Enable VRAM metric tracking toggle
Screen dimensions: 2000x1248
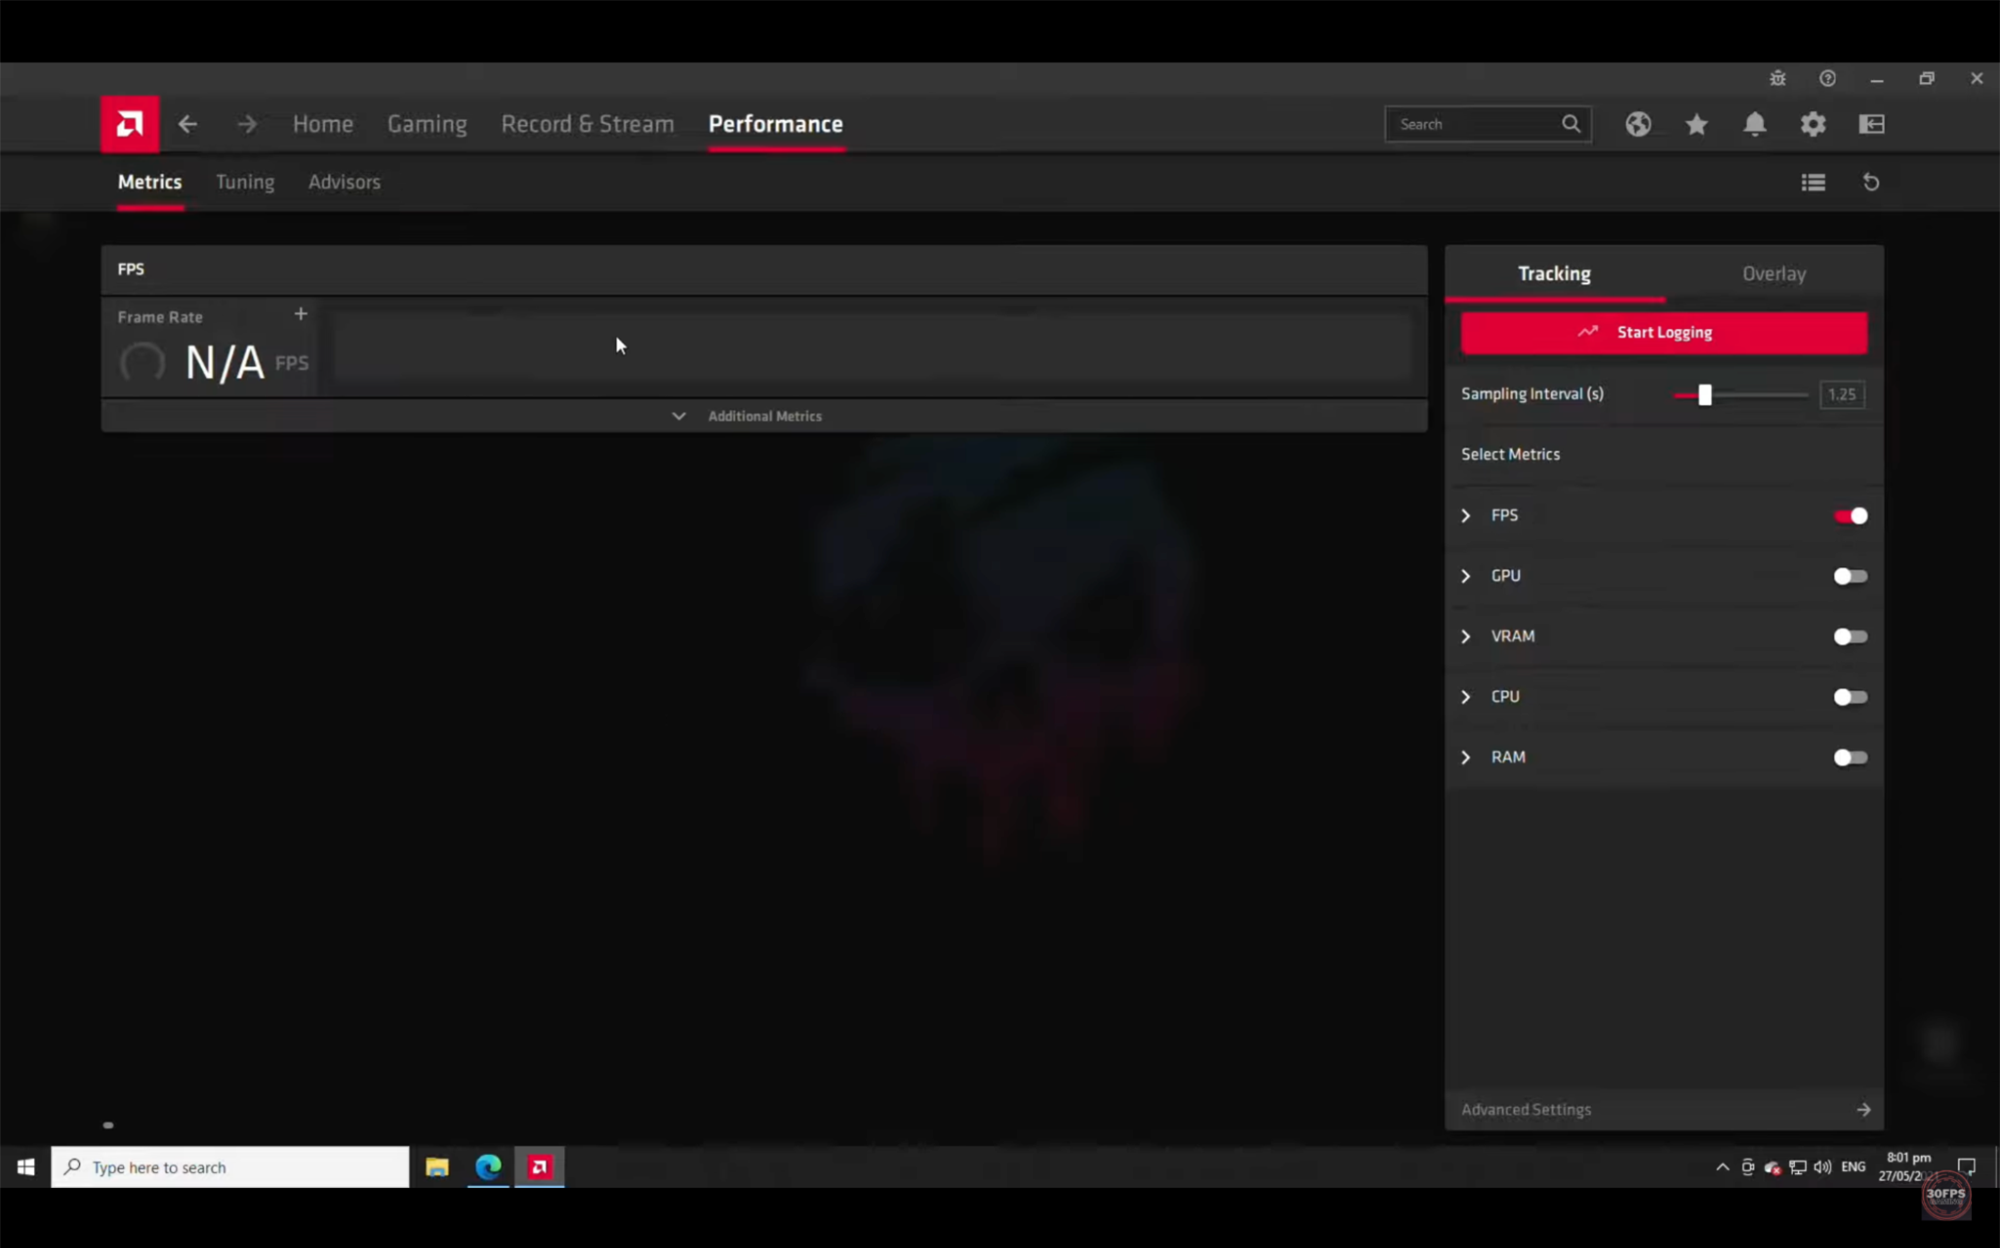pyautogui.click(x=1850, y=637)
